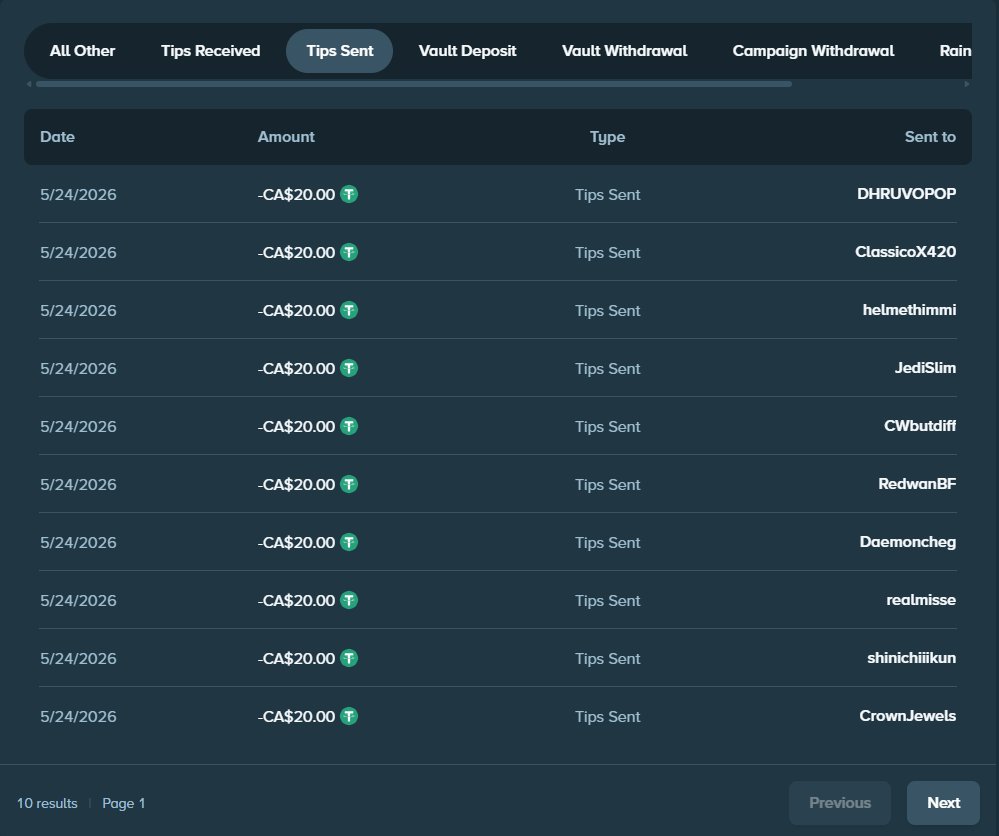Switch to Vault Withdrawal tab

coord(624,51)
